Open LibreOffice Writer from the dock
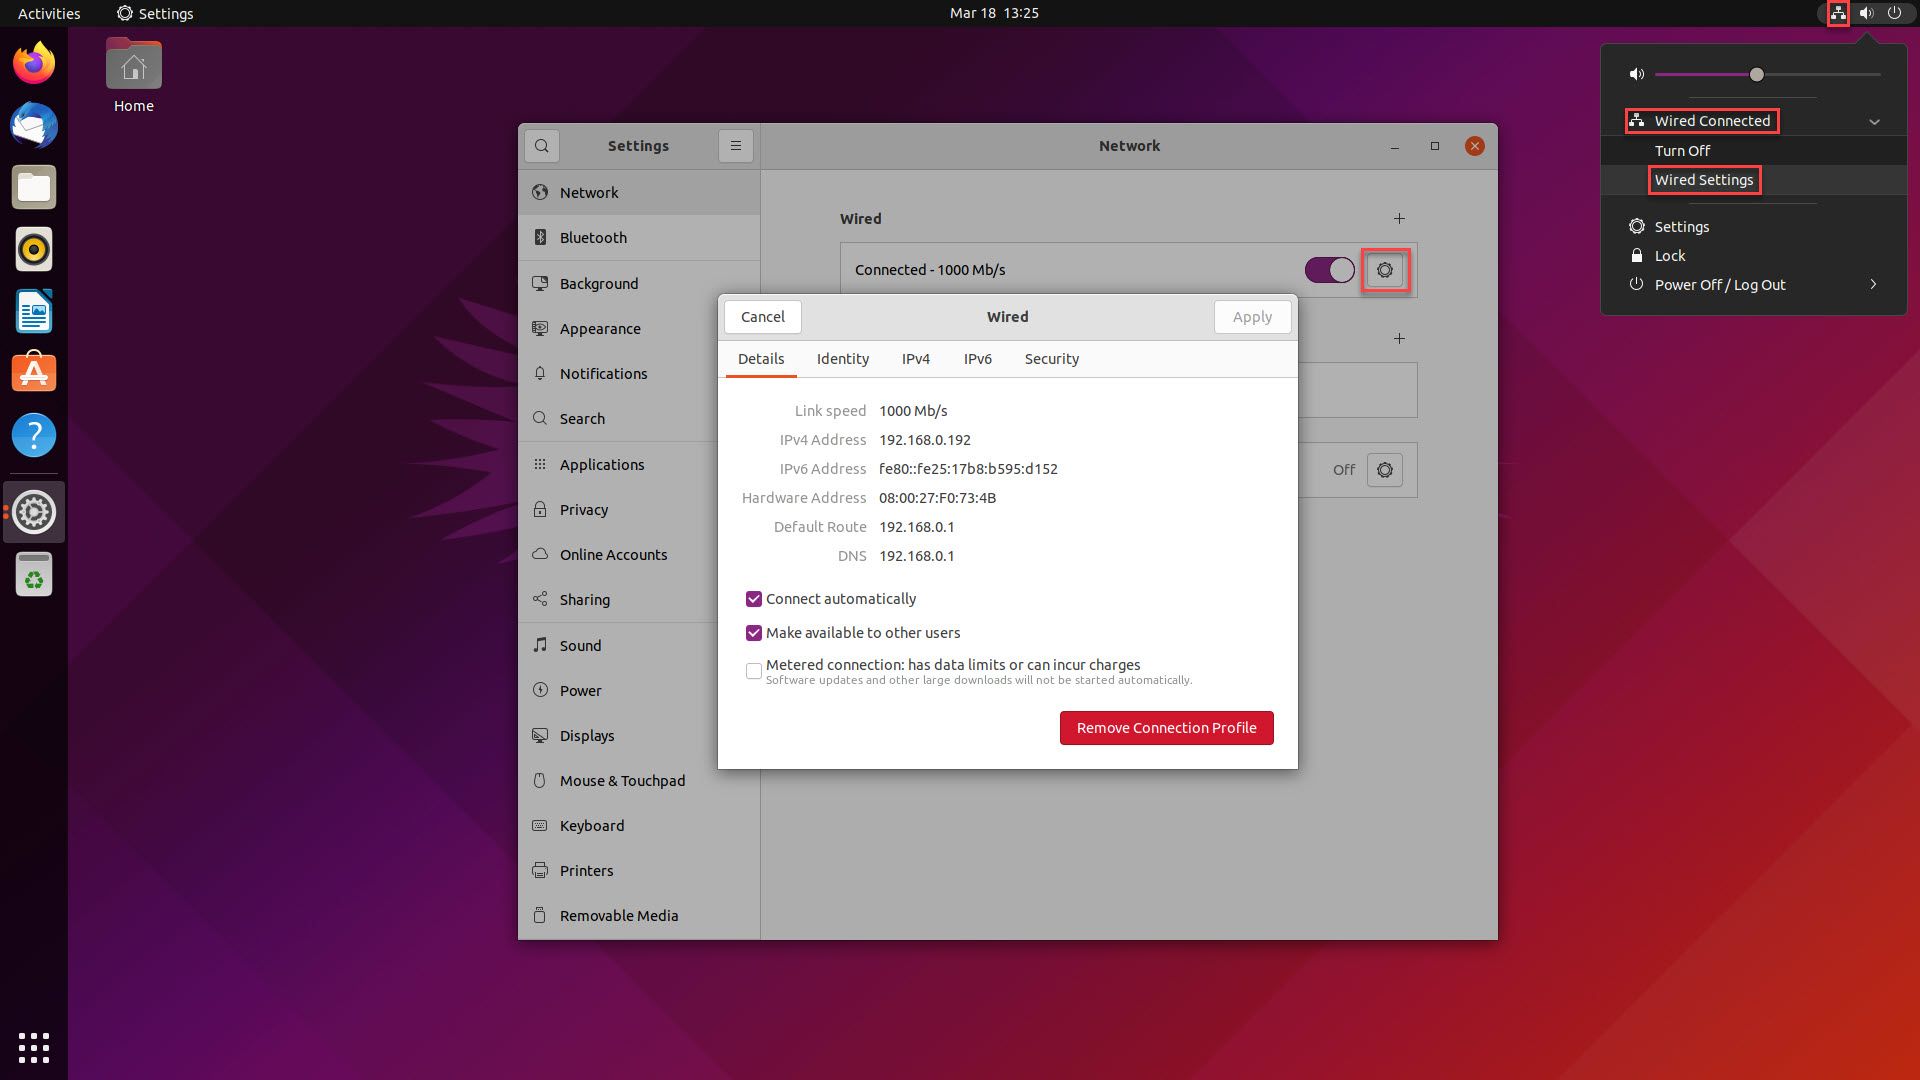 coord(34,311)
